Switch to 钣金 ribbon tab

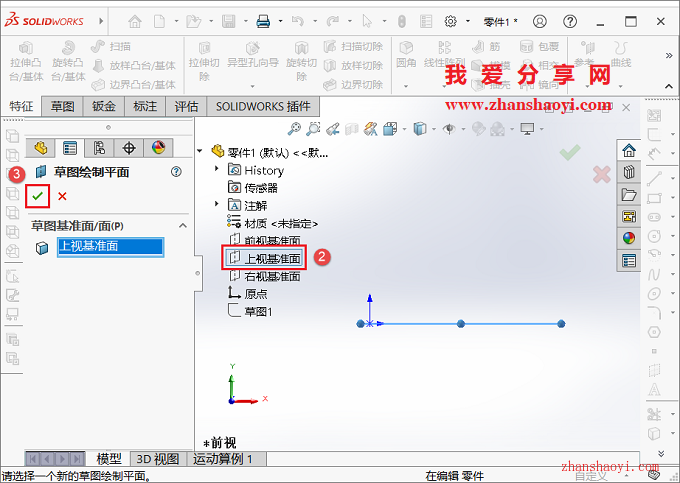click(104, 106)
